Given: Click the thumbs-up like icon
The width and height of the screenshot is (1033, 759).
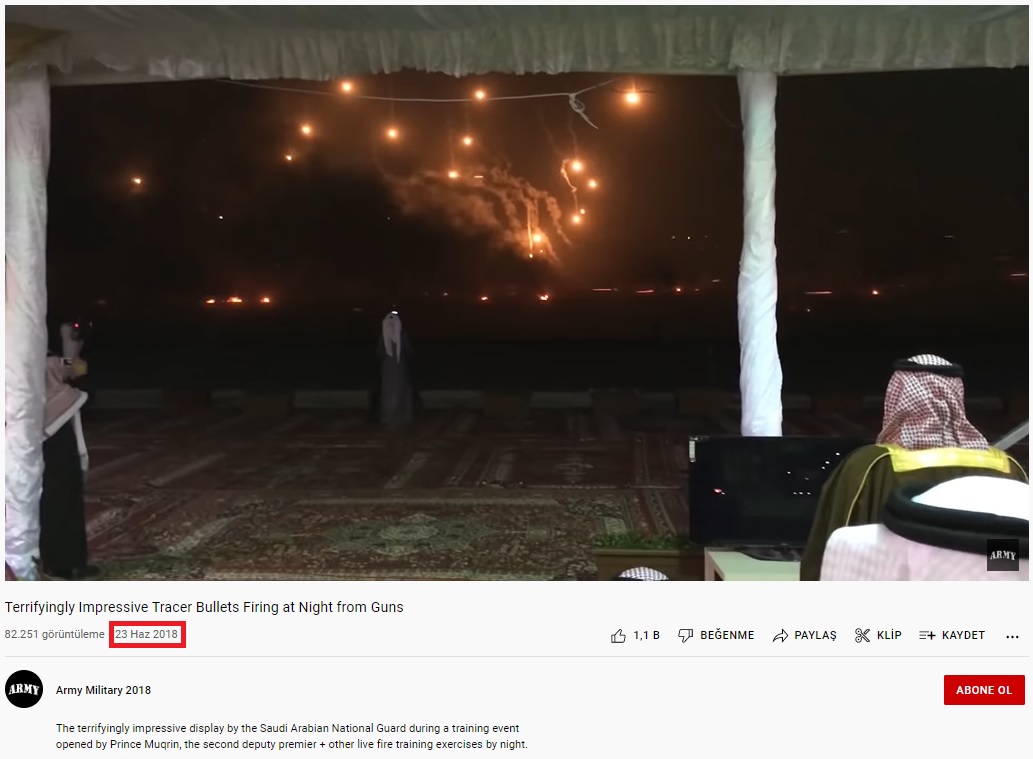Looking at the screenshot, I should click(618, 635).
